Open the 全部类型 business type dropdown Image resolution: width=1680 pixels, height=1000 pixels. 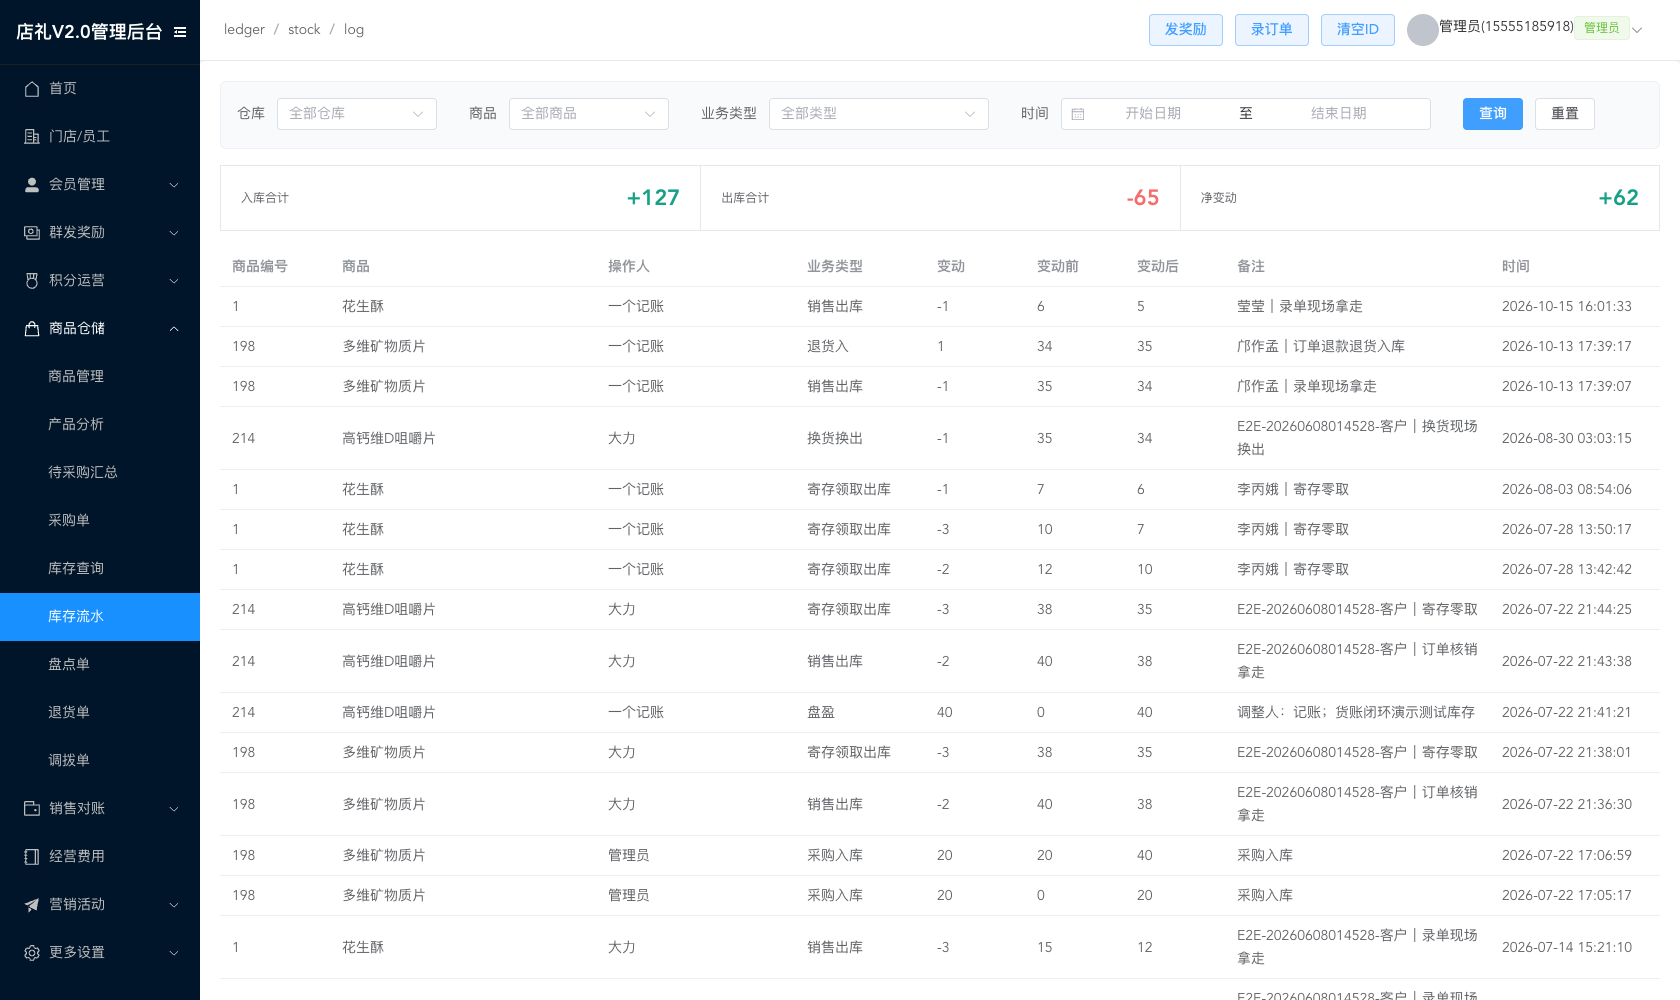coord(879,114)
